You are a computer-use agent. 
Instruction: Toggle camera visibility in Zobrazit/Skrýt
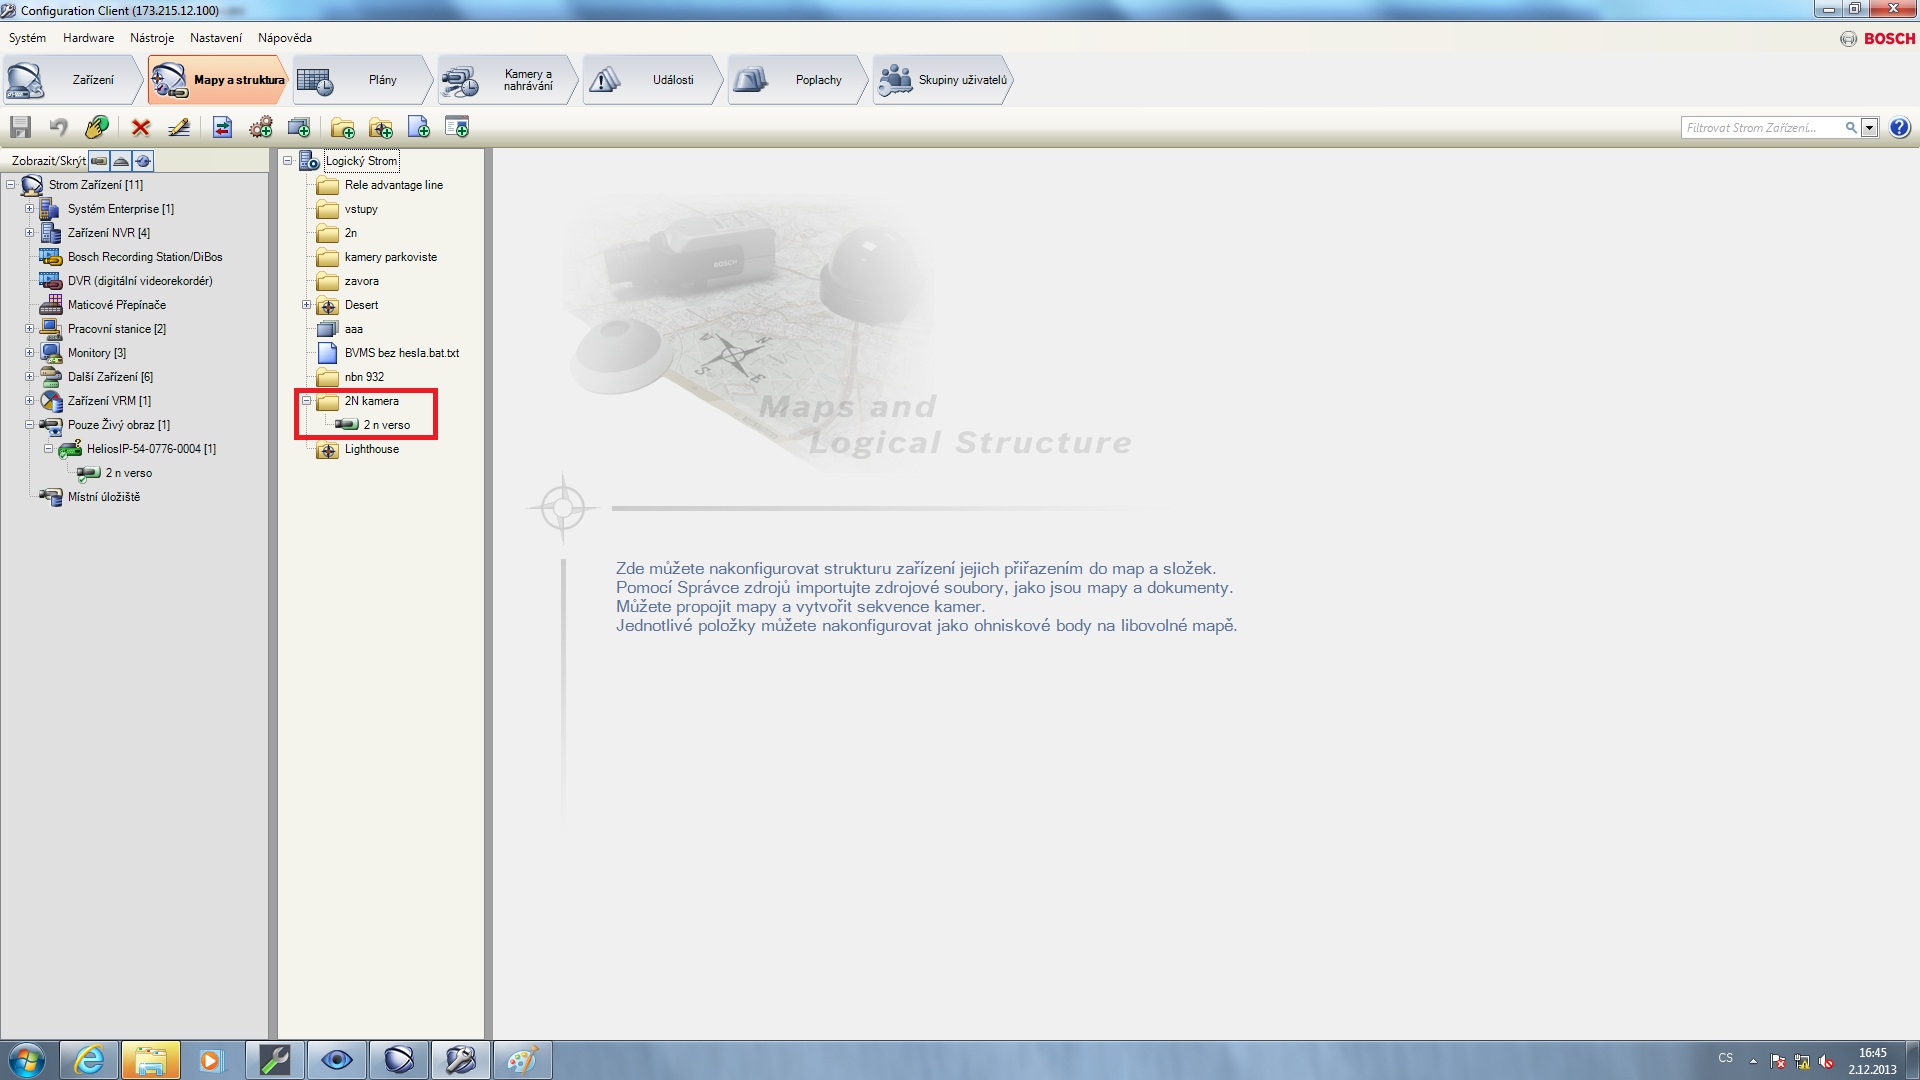click(99, 161)
